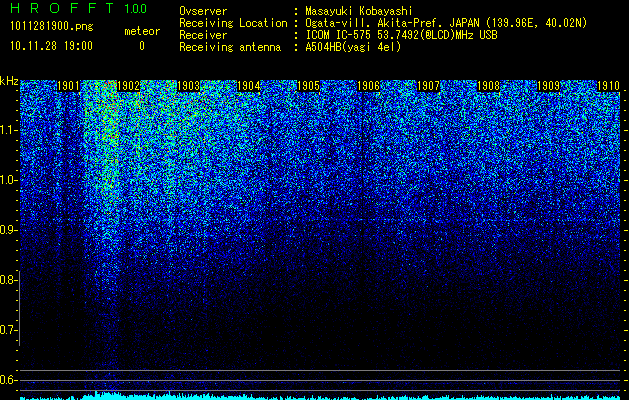Click the 0.7 kHz axis label
629x400 pixels.
8,330
